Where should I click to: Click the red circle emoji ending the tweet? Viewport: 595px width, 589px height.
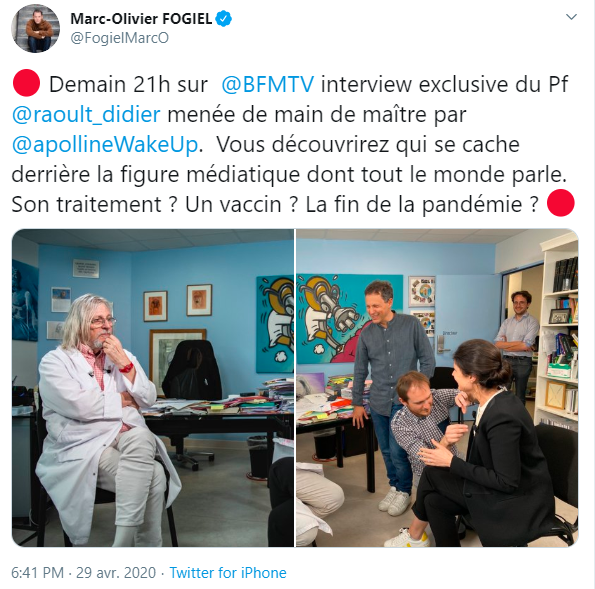pos(560,203)
